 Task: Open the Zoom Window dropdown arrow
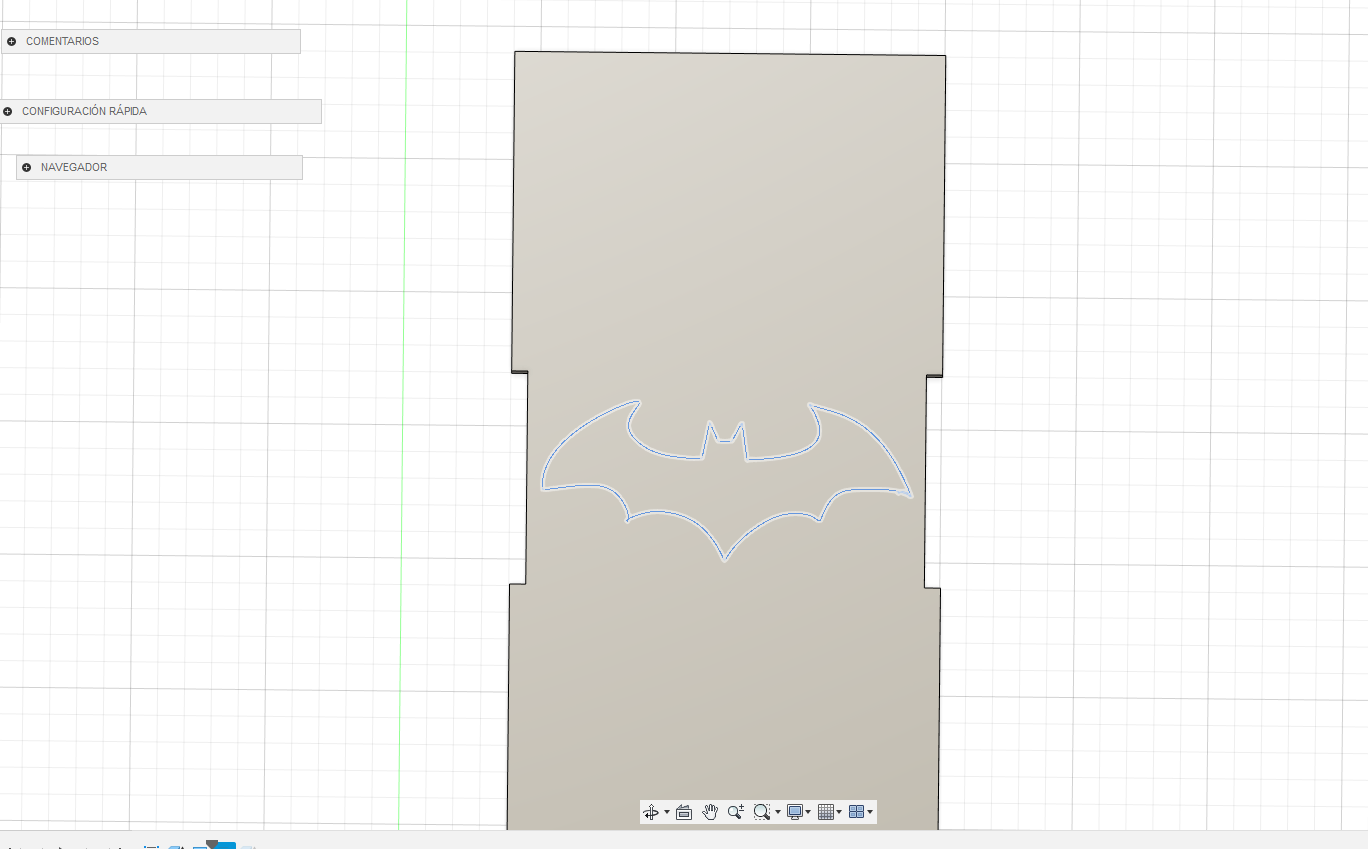pyautogui.click(x=778, y=812)
